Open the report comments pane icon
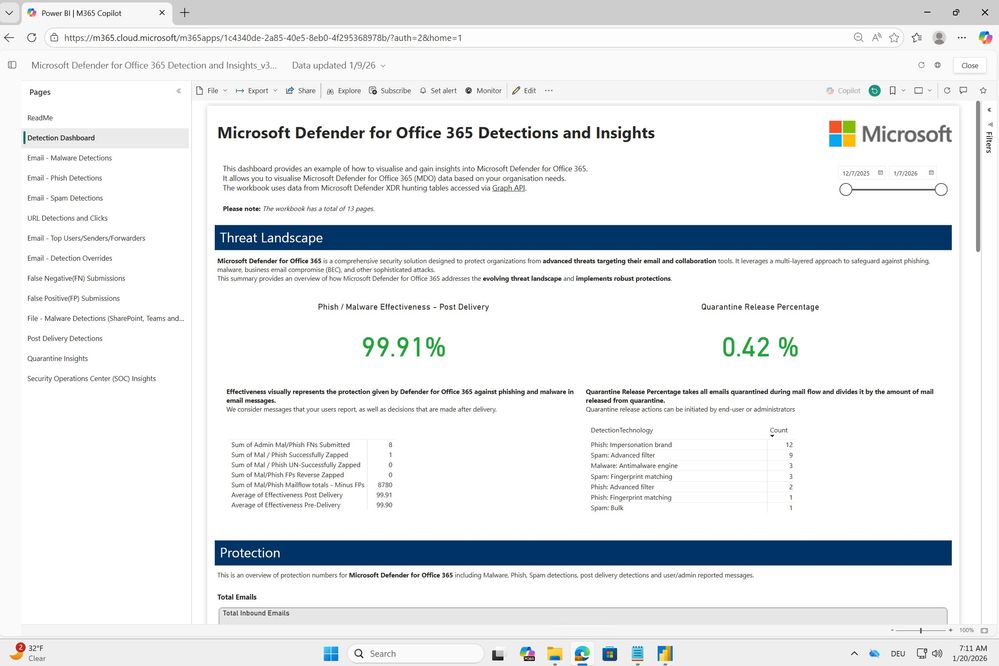 point(963,90)
